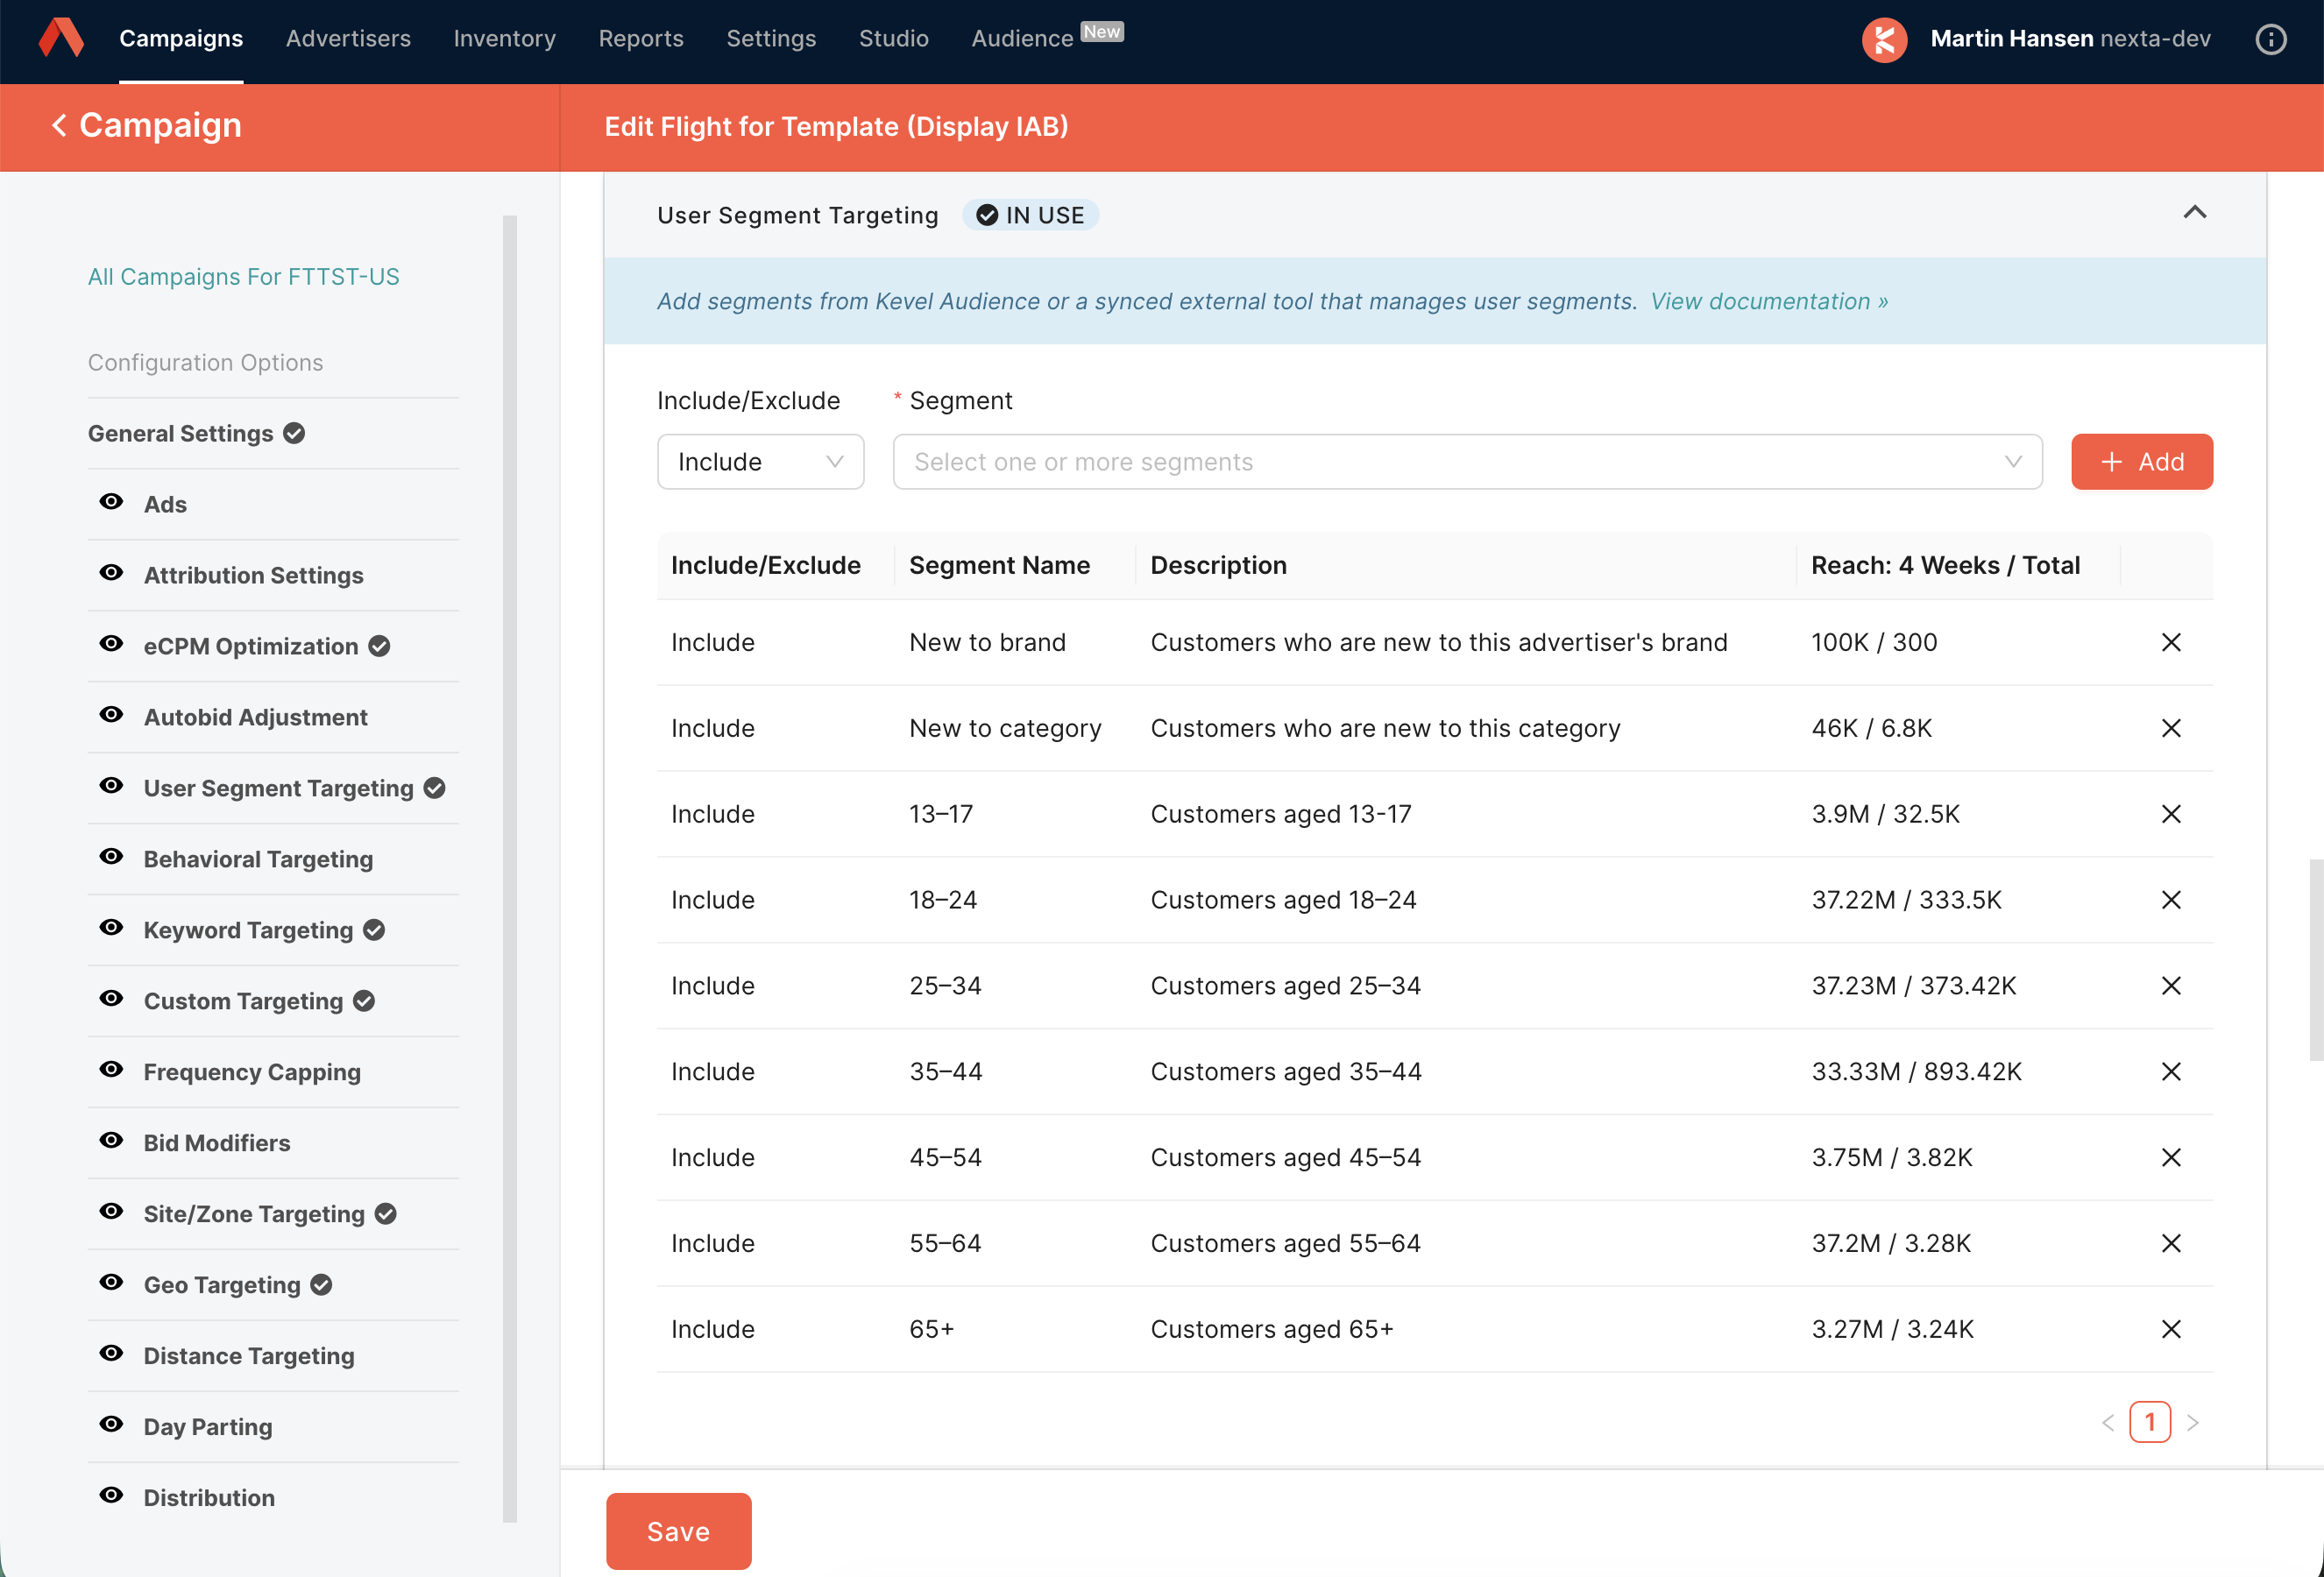Collapse the User Segment Targeting section

pos(2194,213)
